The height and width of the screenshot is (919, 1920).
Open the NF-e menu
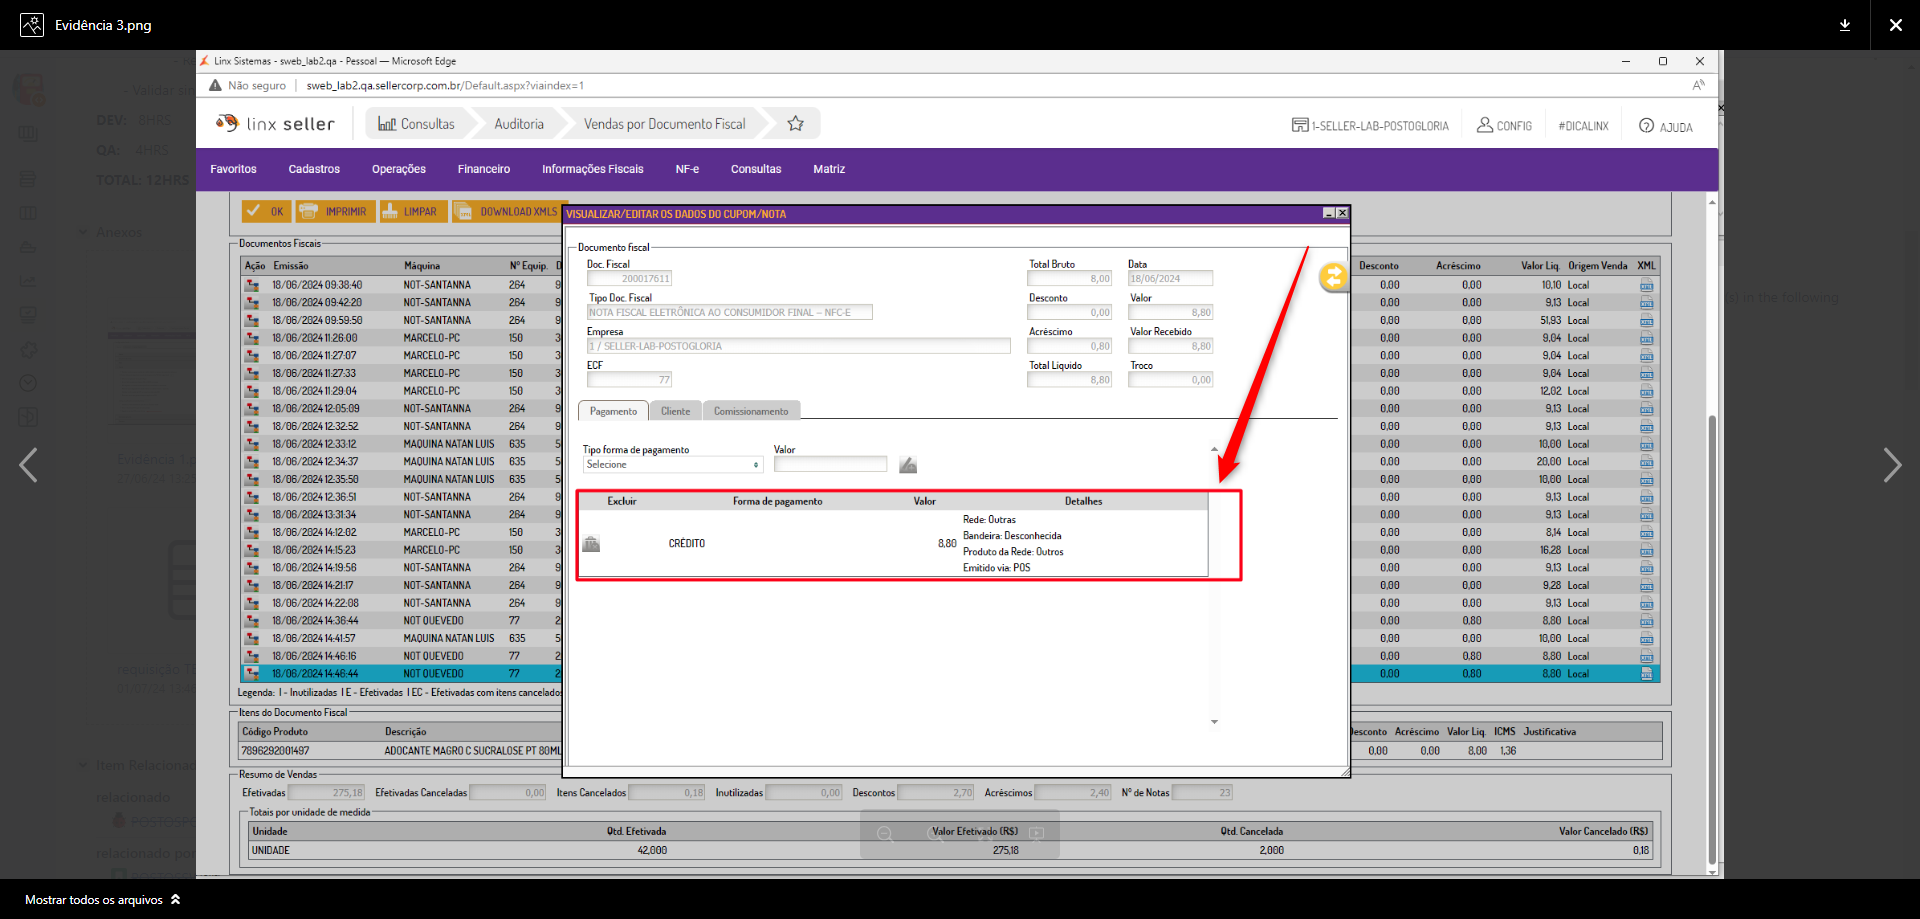687,170
